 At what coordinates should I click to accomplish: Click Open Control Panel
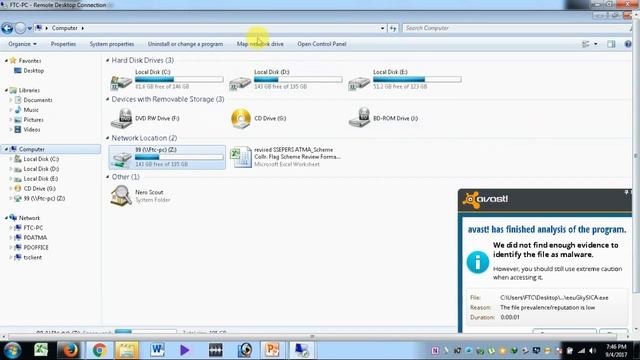pyautogui.click(x=322, y=44)
